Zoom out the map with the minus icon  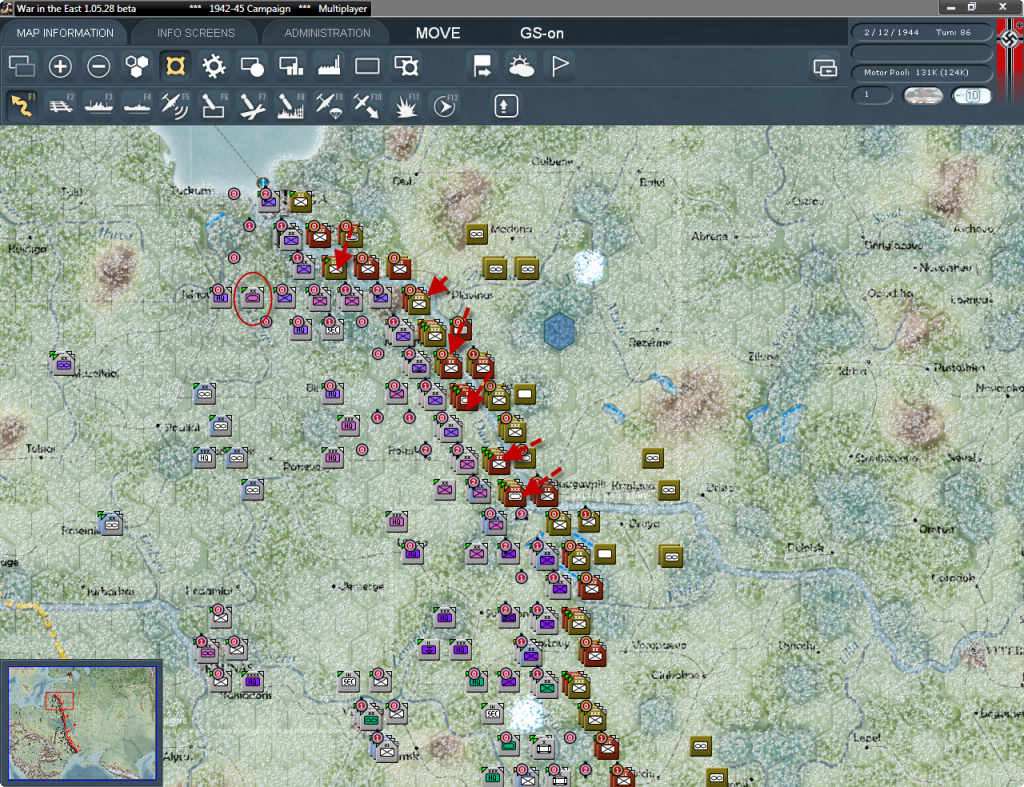[x=99, y=66]
